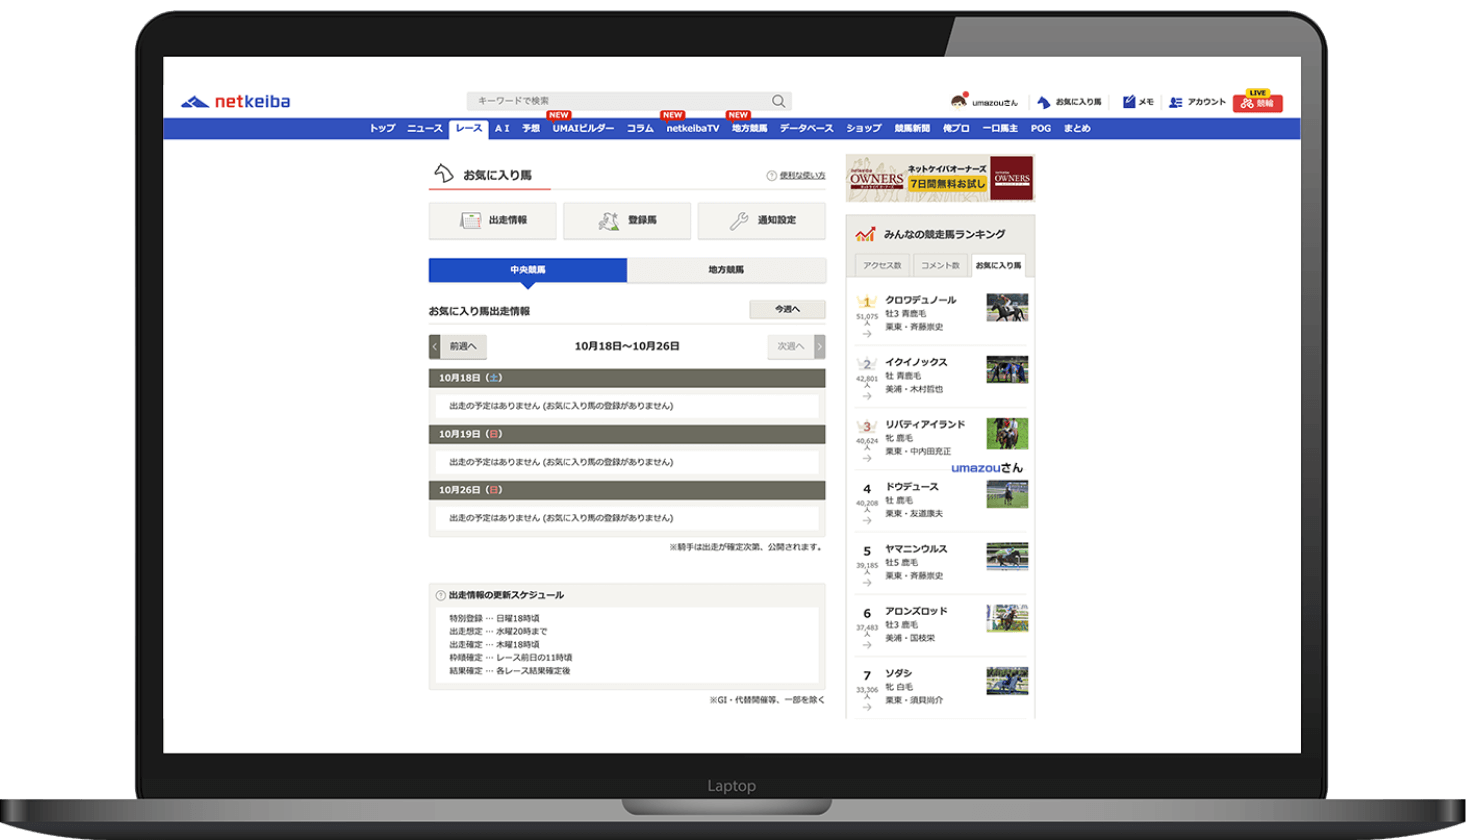Image resolution: width=1468 pixels, height=840 pixels.
Task: Open 登録馬 registered horses button
Action: coord(627,221)
